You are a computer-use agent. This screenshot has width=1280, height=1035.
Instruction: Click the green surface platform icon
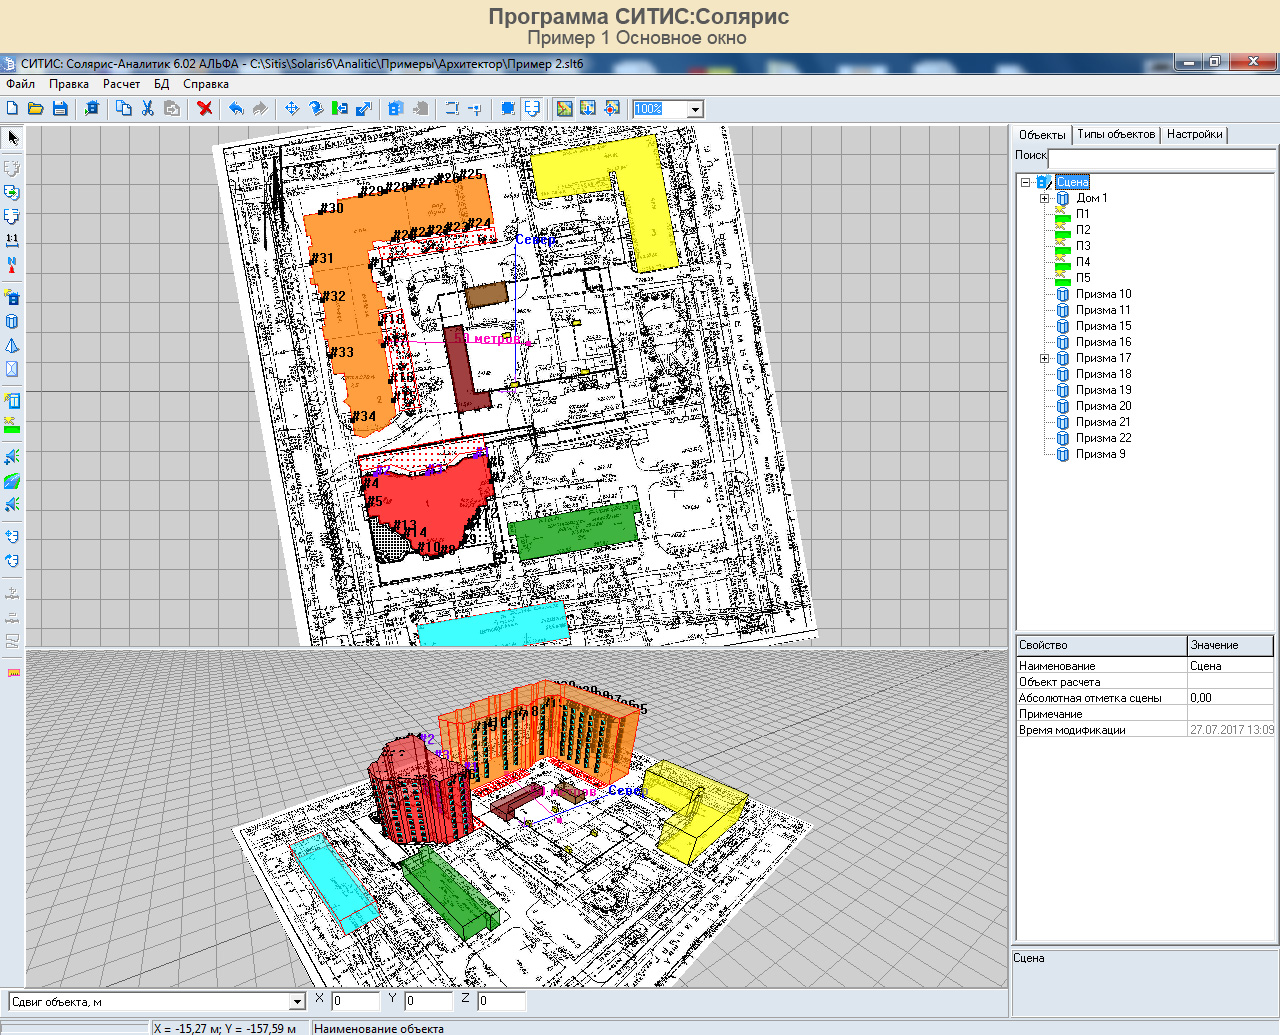pos(12,425)
